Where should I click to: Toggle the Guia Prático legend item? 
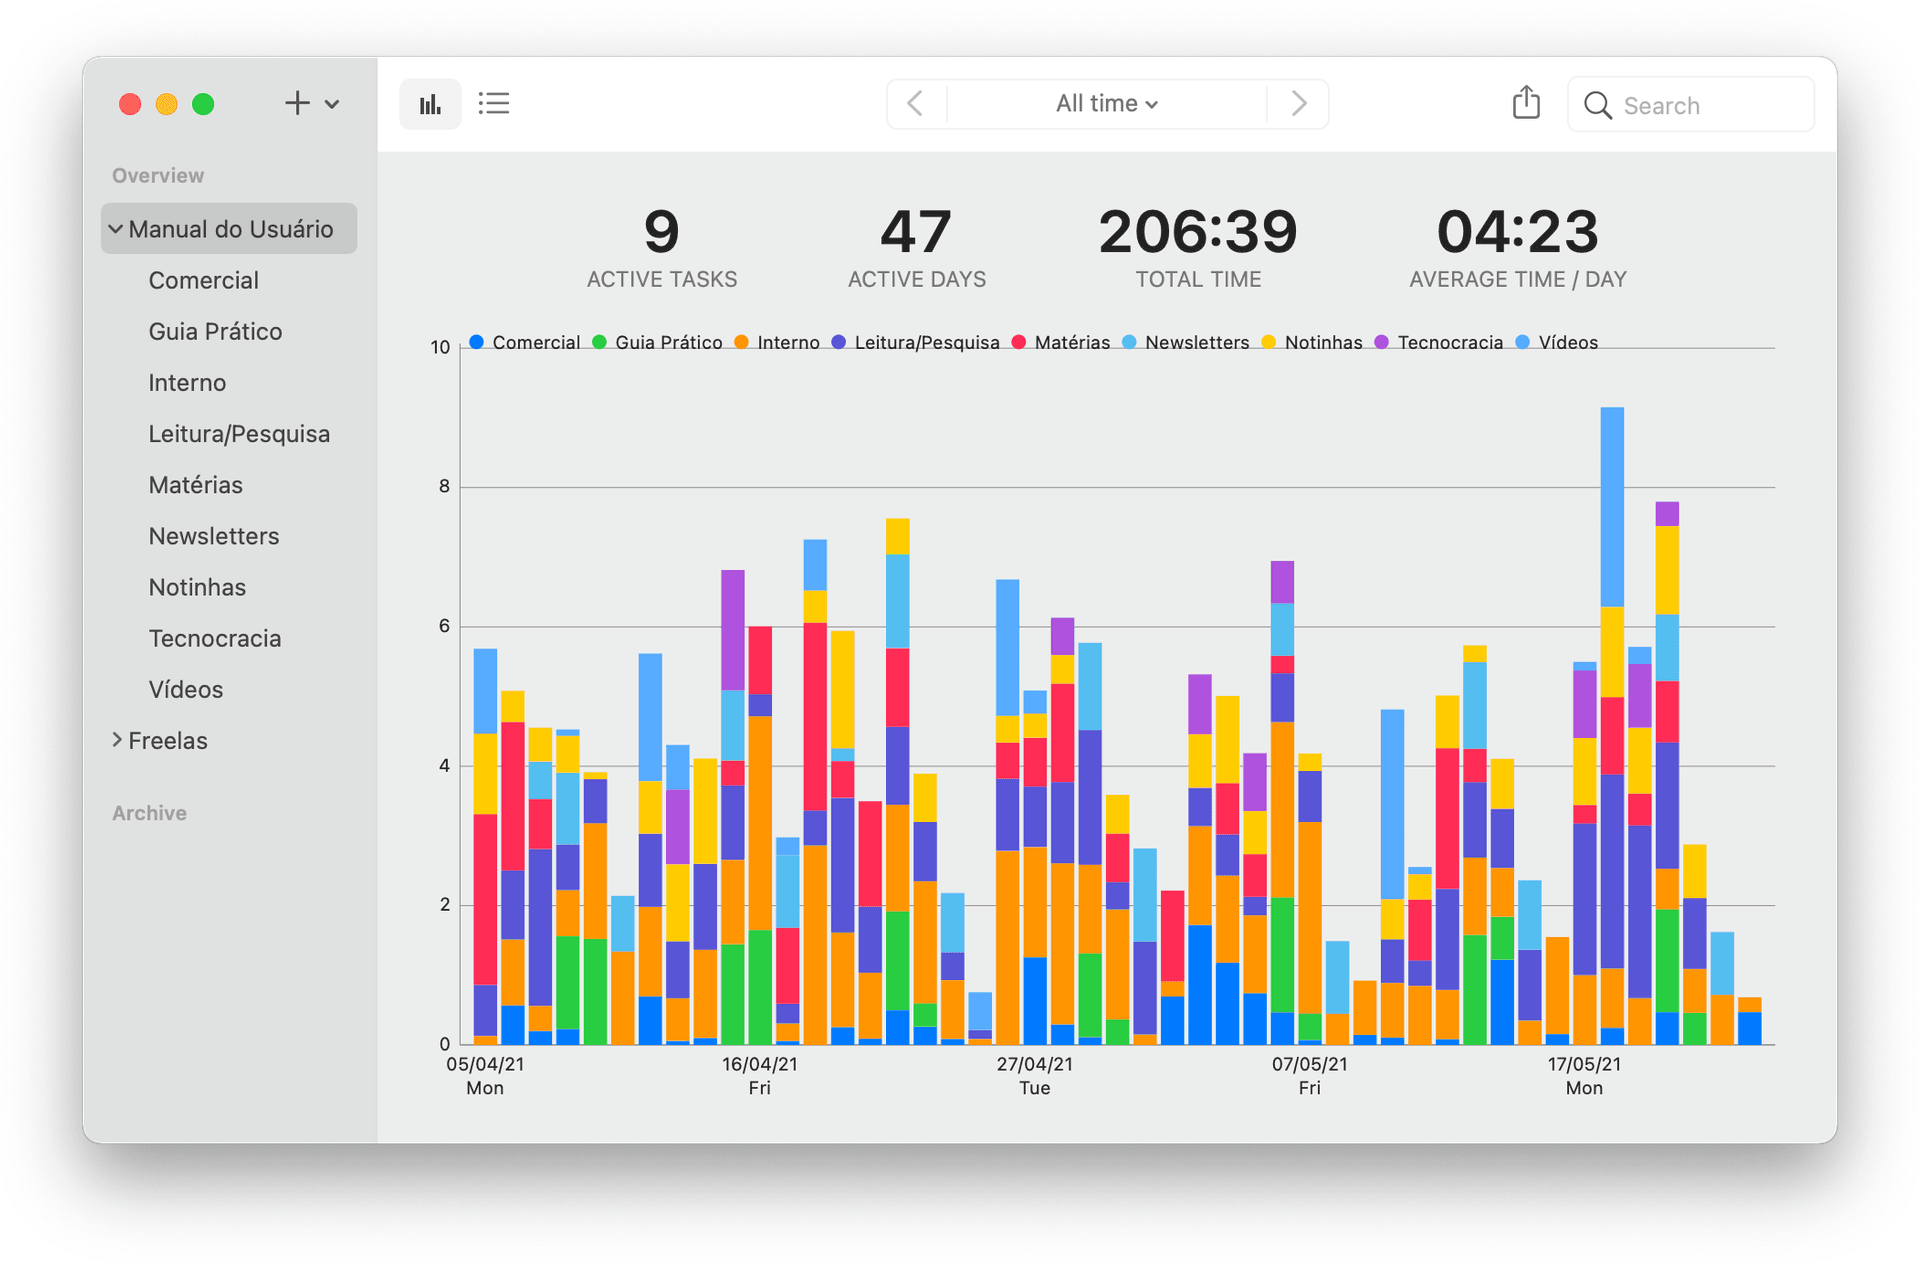point(667,343)
